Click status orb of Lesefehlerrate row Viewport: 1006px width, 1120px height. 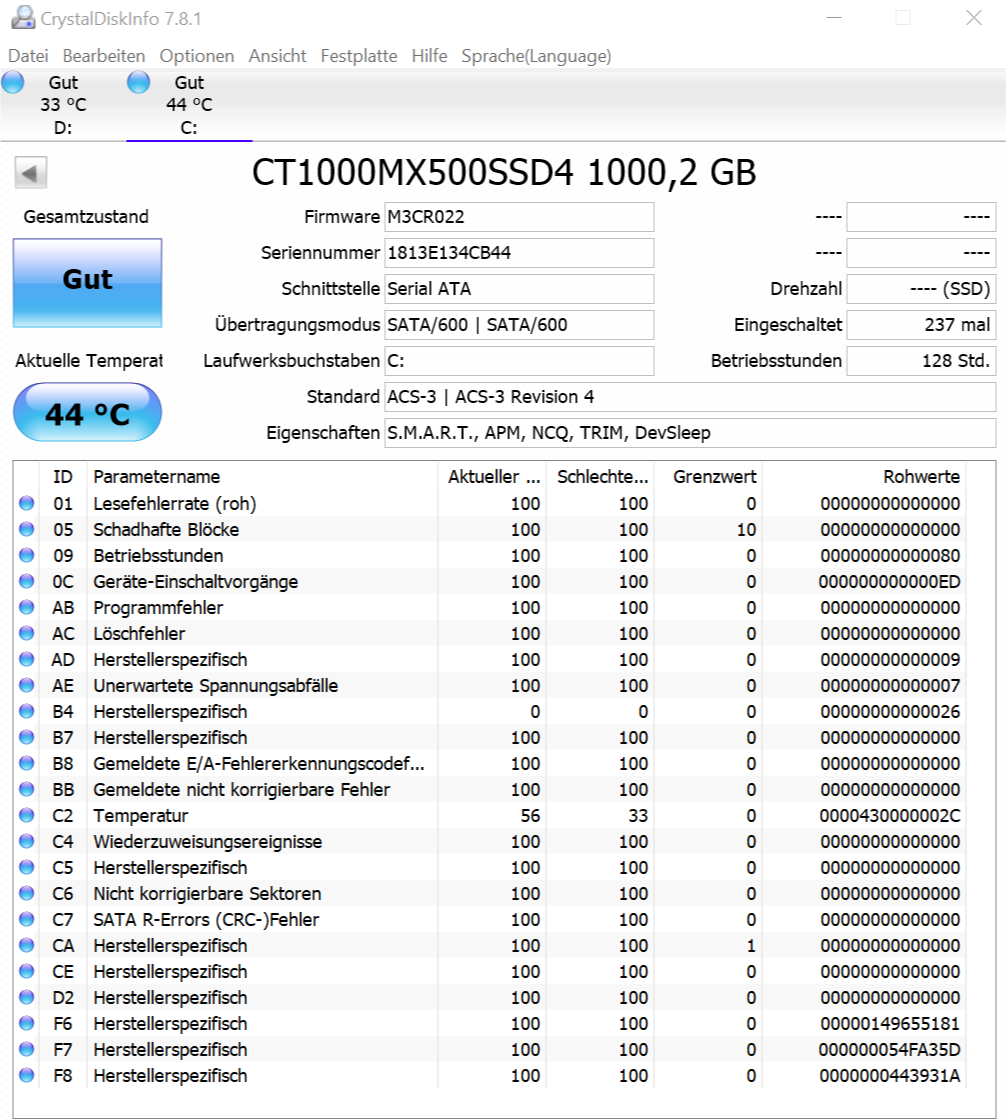coord(26,503)
